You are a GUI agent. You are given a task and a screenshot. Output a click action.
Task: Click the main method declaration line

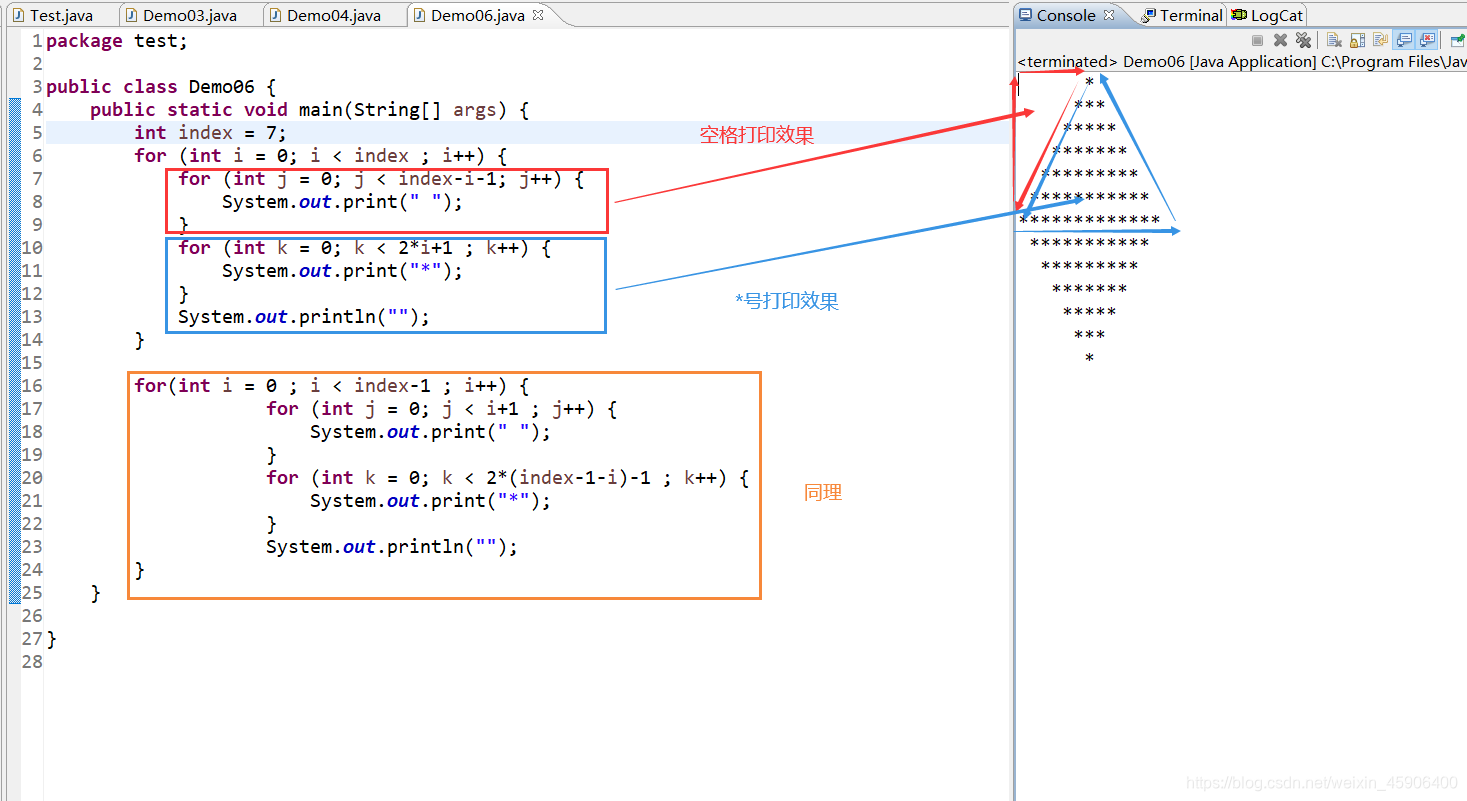(310, 110)
